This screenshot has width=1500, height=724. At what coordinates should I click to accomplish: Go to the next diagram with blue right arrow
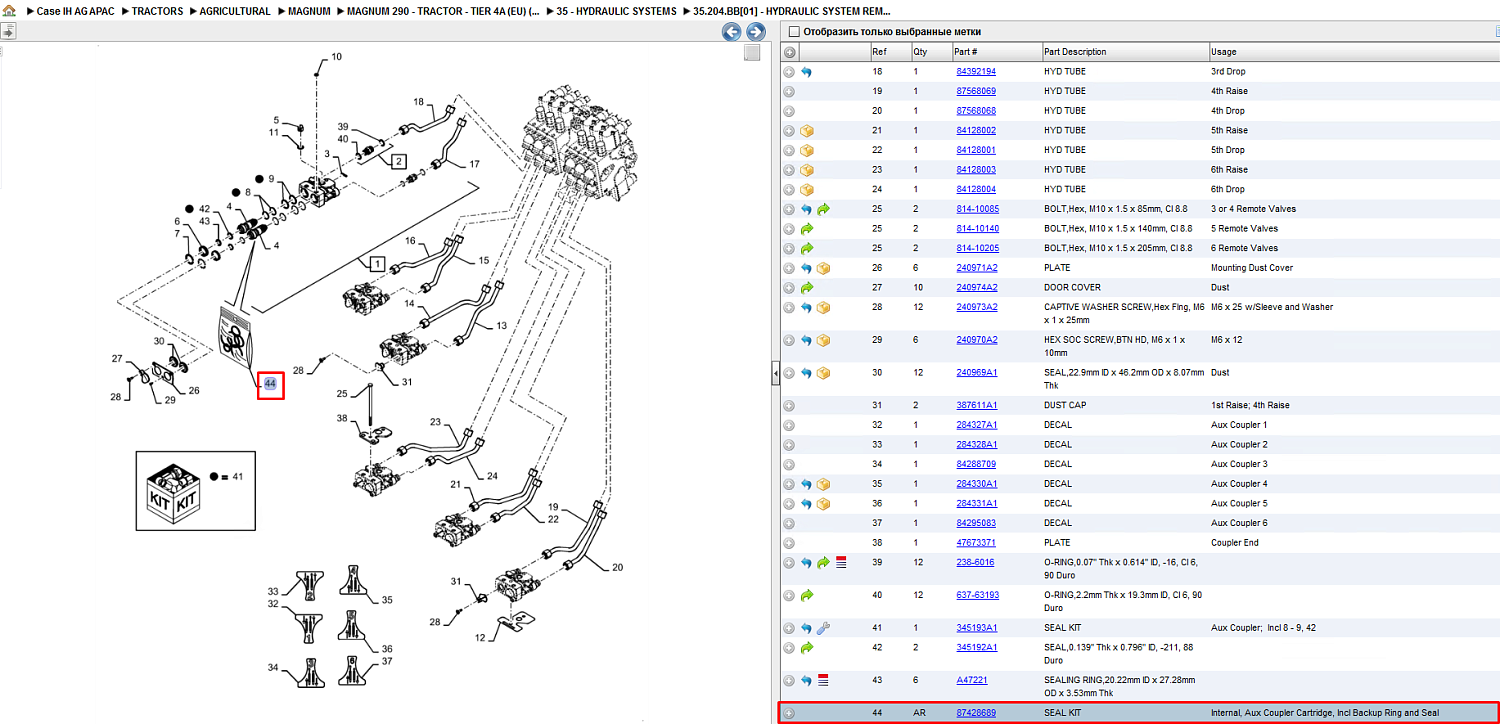(756, 32)
